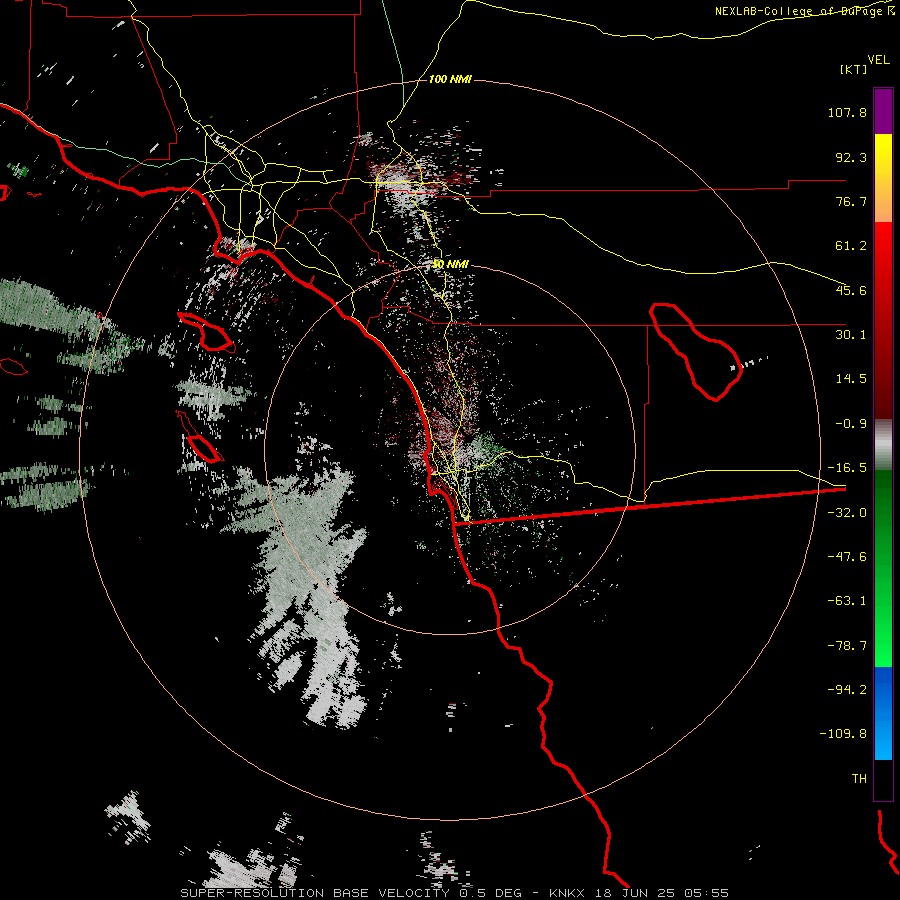Select the -109.8 velocity scale value
This screenshot has width=900, height=900.
pyautogui.click(x=844, y=734)
